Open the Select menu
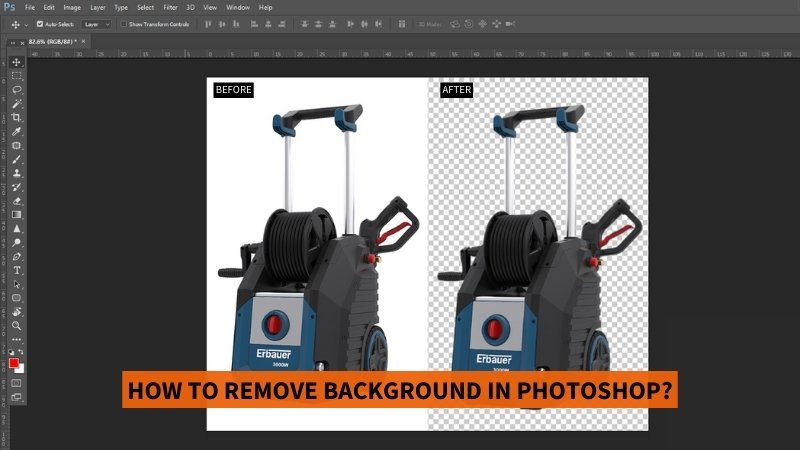 coord(145,8)
